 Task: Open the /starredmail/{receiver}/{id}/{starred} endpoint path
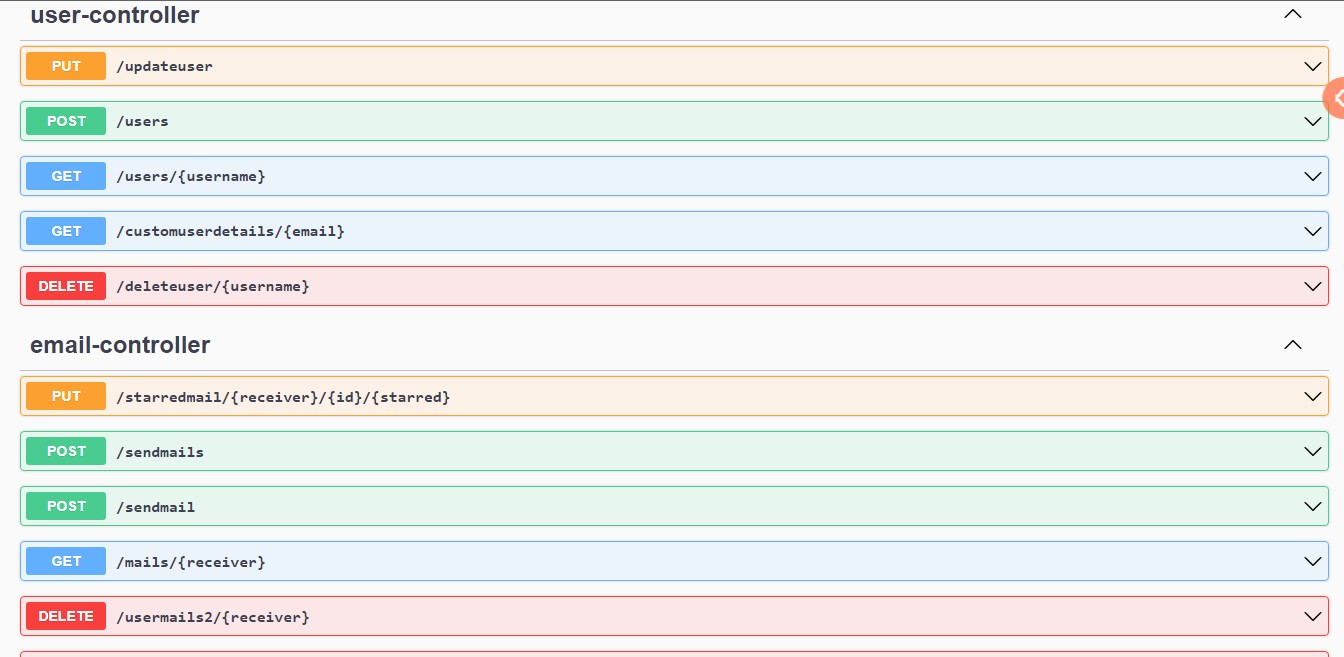(283, 397)
